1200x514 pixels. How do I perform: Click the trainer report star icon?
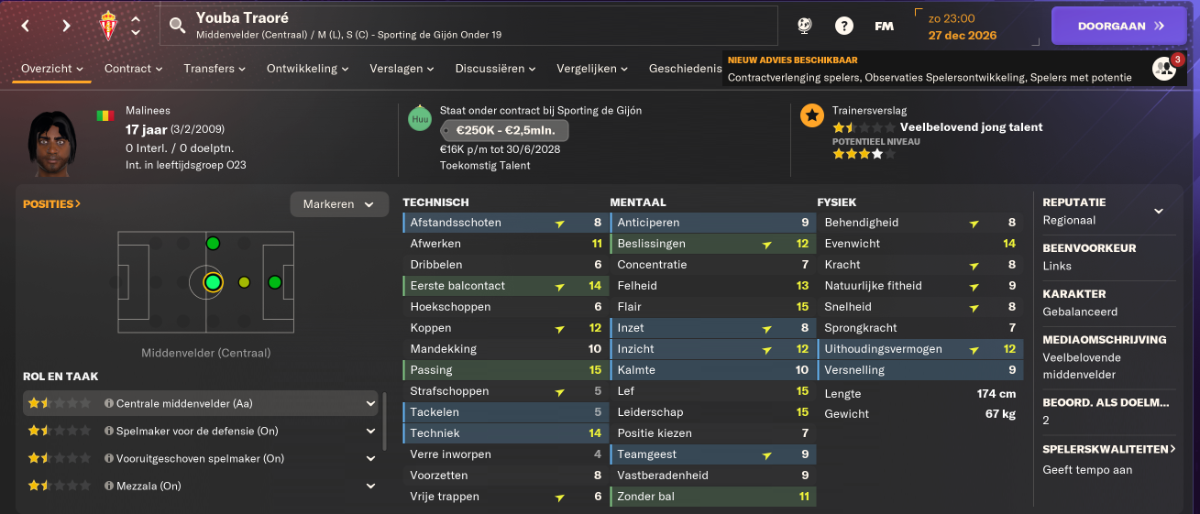(811, 116)
